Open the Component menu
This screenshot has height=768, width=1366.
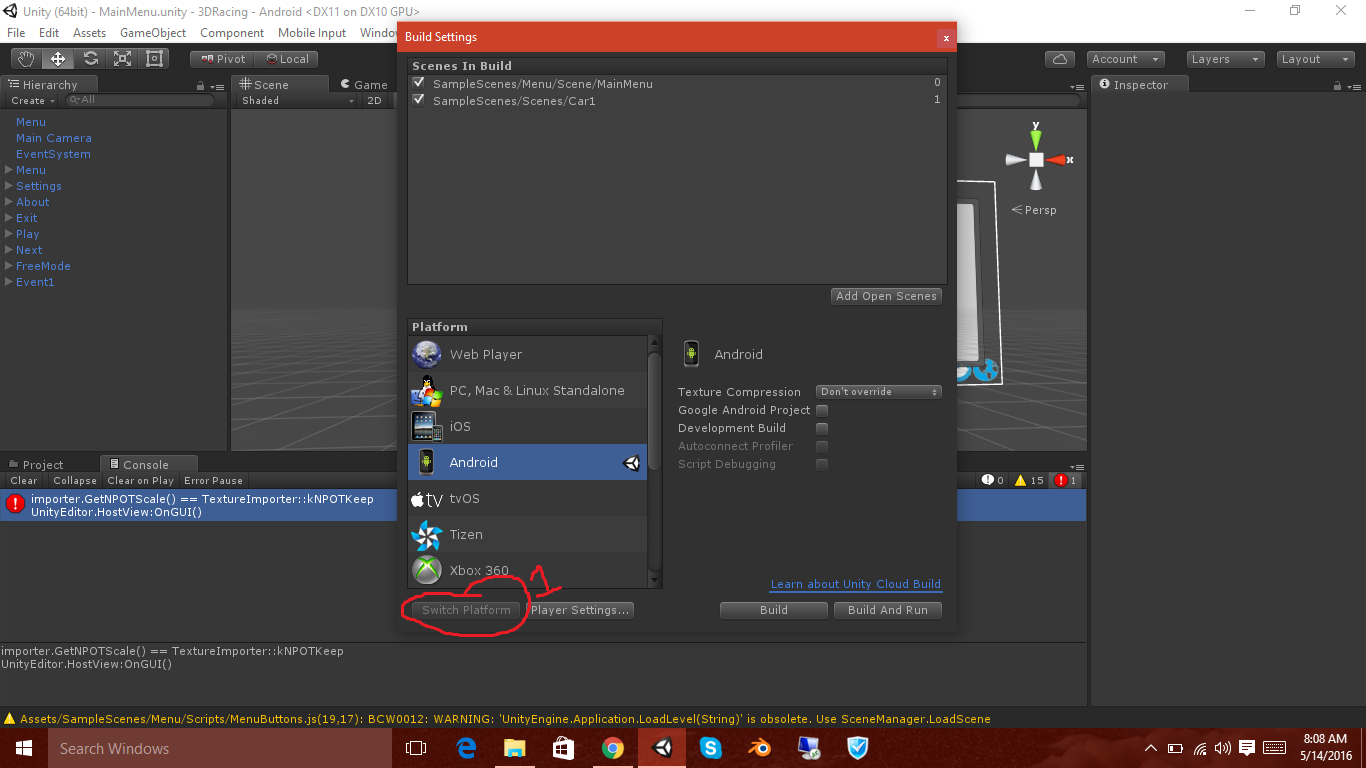point(232,33)
